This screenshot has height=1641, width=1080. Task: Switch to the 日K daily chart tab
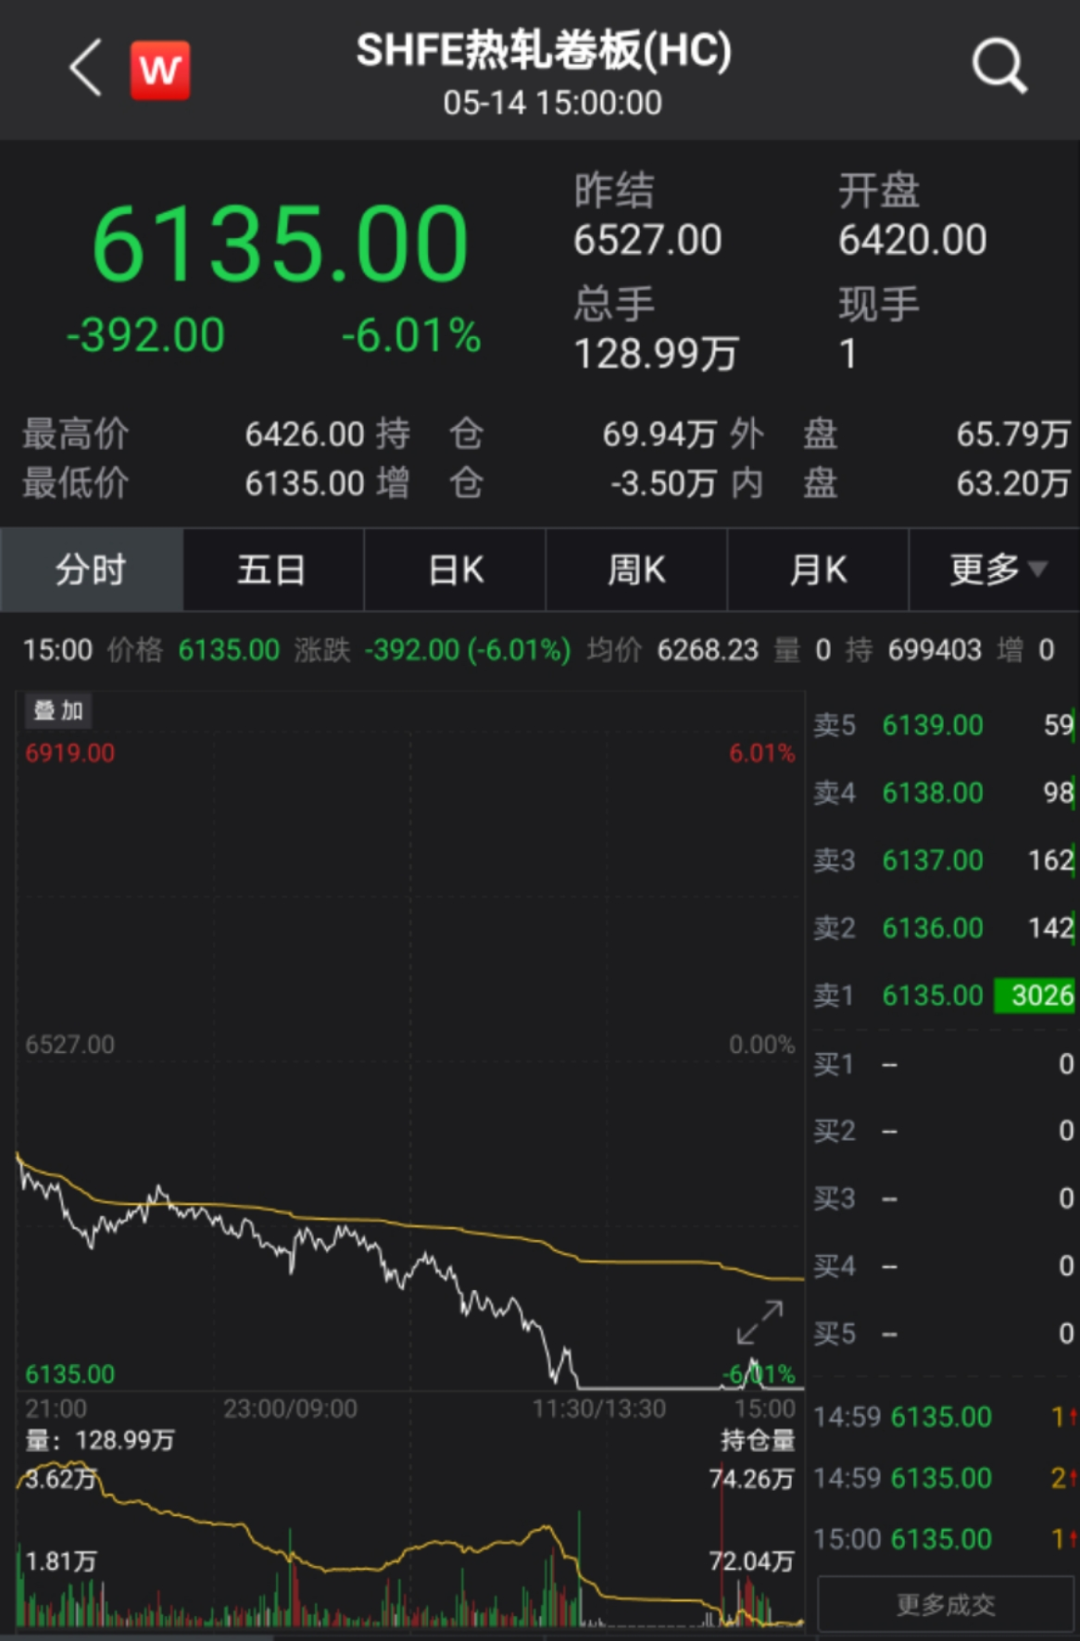point(455,570)
